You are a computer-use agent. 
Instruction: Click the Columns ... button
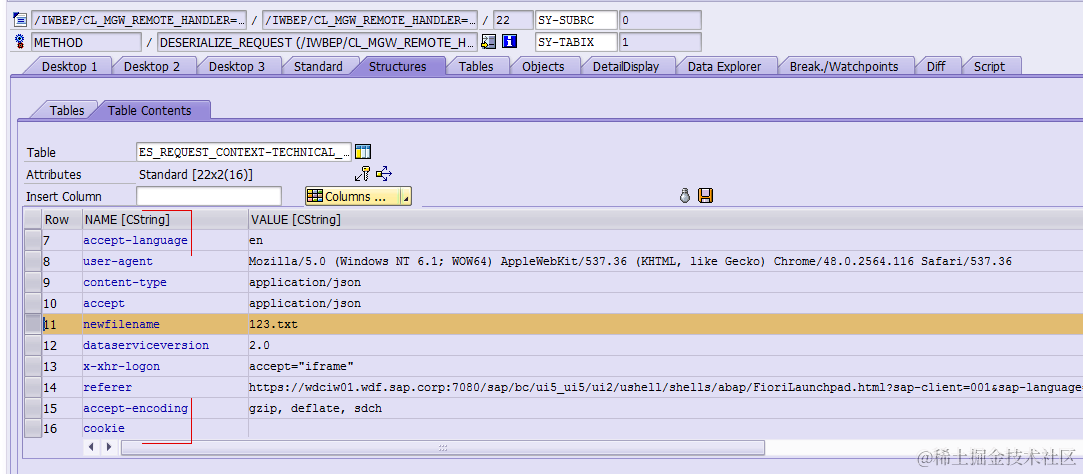pos(353,197)
